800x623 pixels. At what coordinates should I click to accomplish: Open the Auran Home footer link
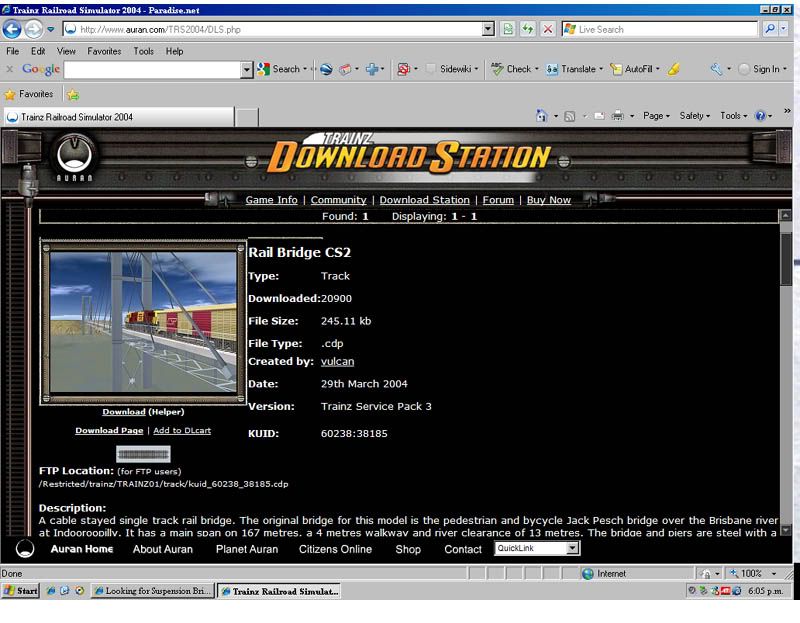click(82, 549)
